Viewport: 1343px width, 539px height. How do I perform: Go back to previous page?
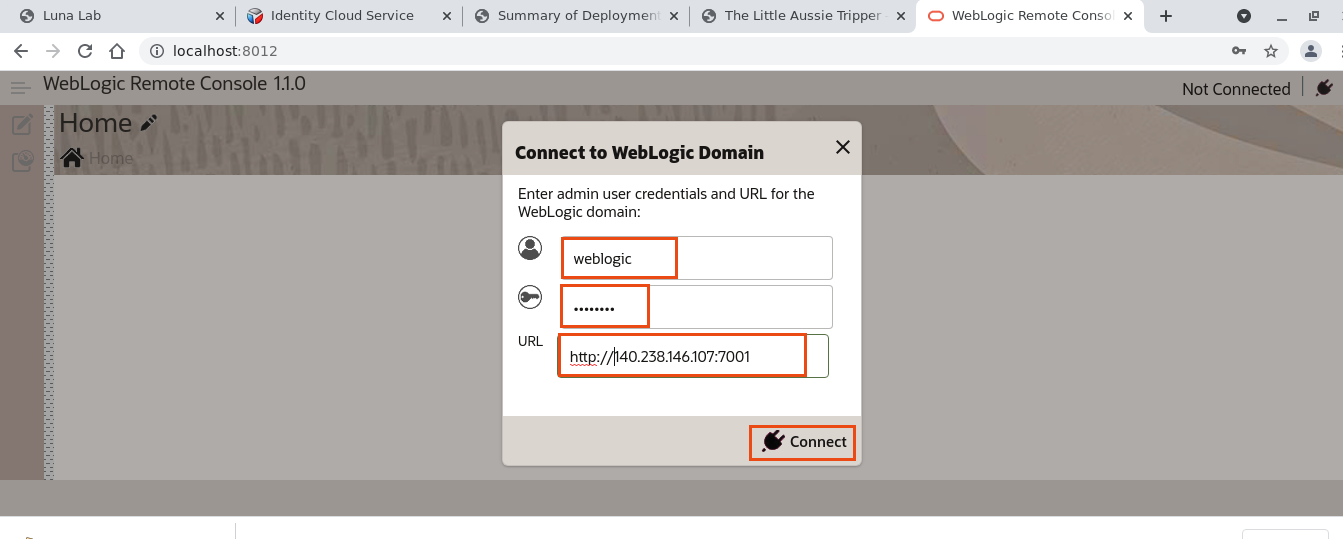[20, 51]
